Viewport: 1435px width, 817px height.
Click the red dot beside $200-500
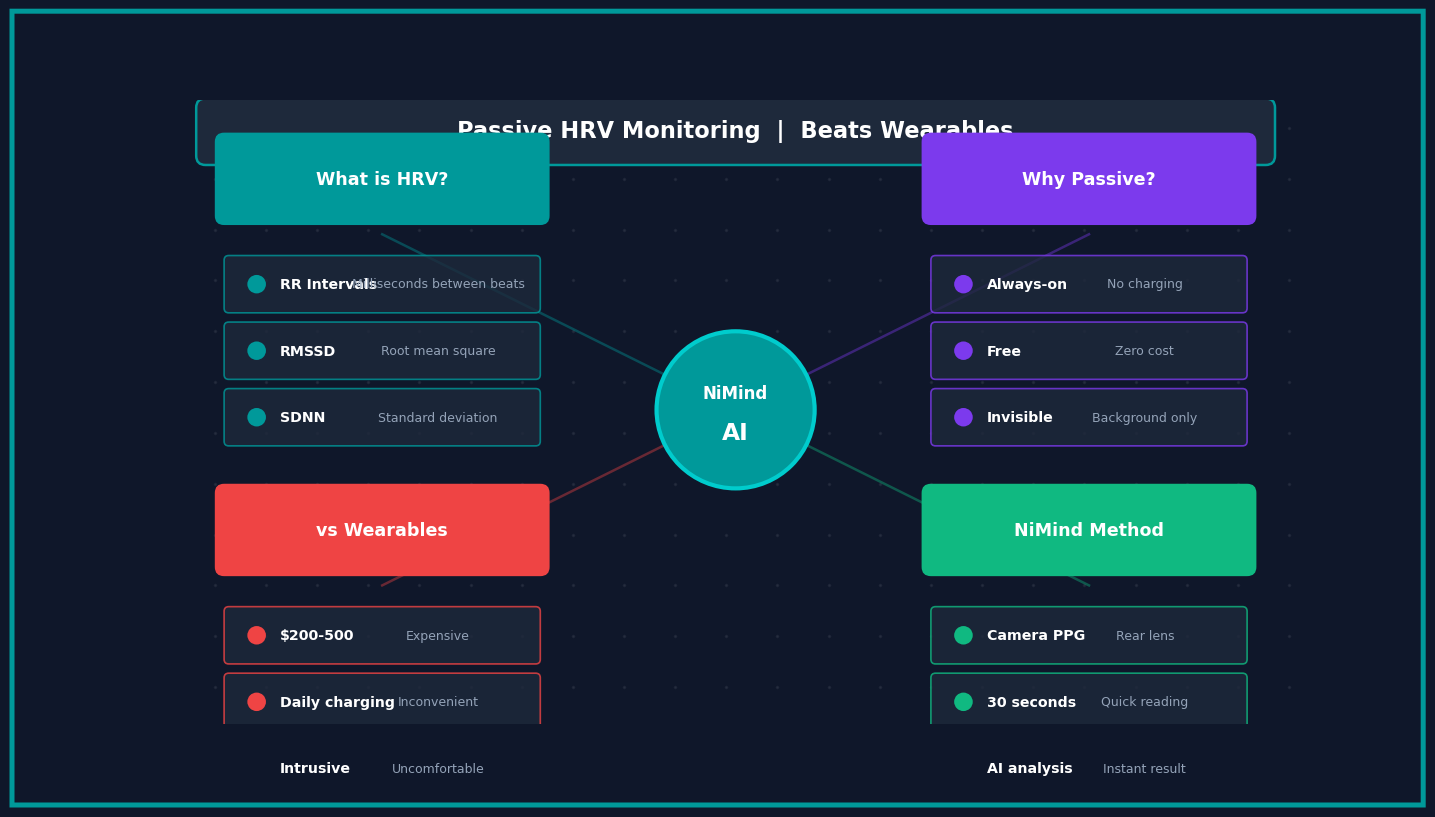(257, 635)
